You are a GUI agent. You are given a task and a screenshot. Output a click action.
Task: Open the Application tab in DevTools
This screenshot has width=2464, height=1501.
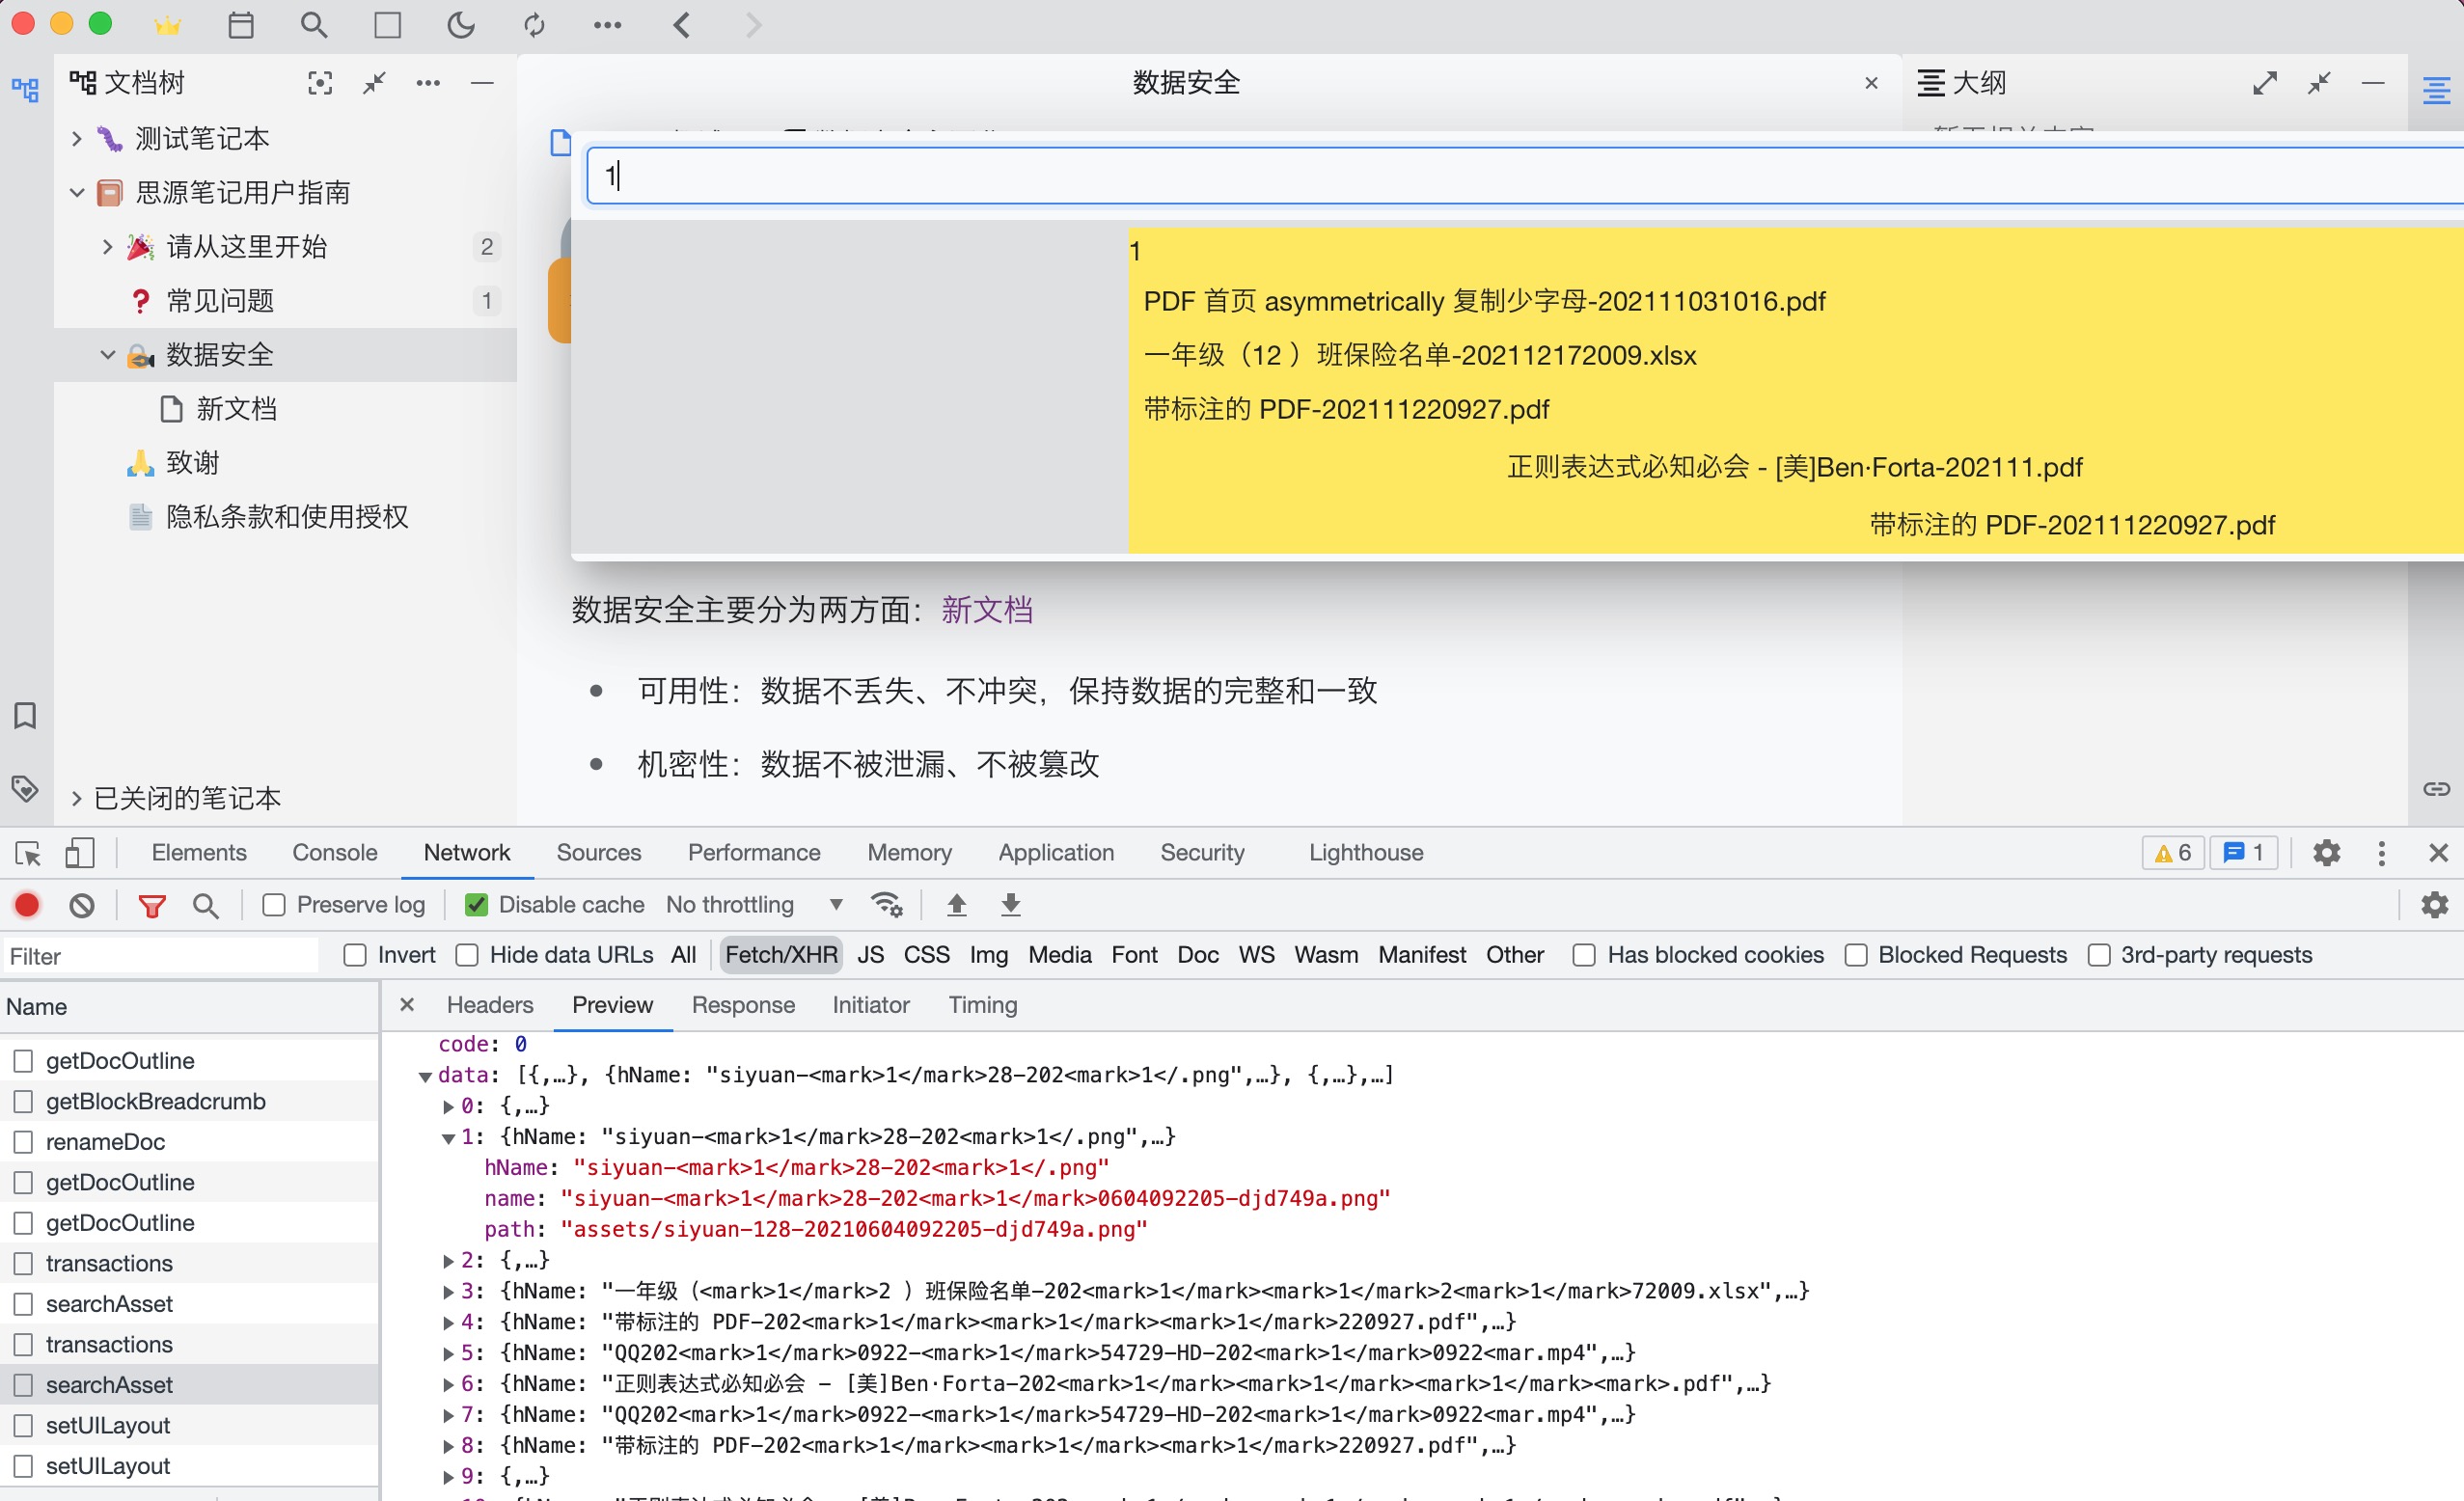pos(1055,853)
